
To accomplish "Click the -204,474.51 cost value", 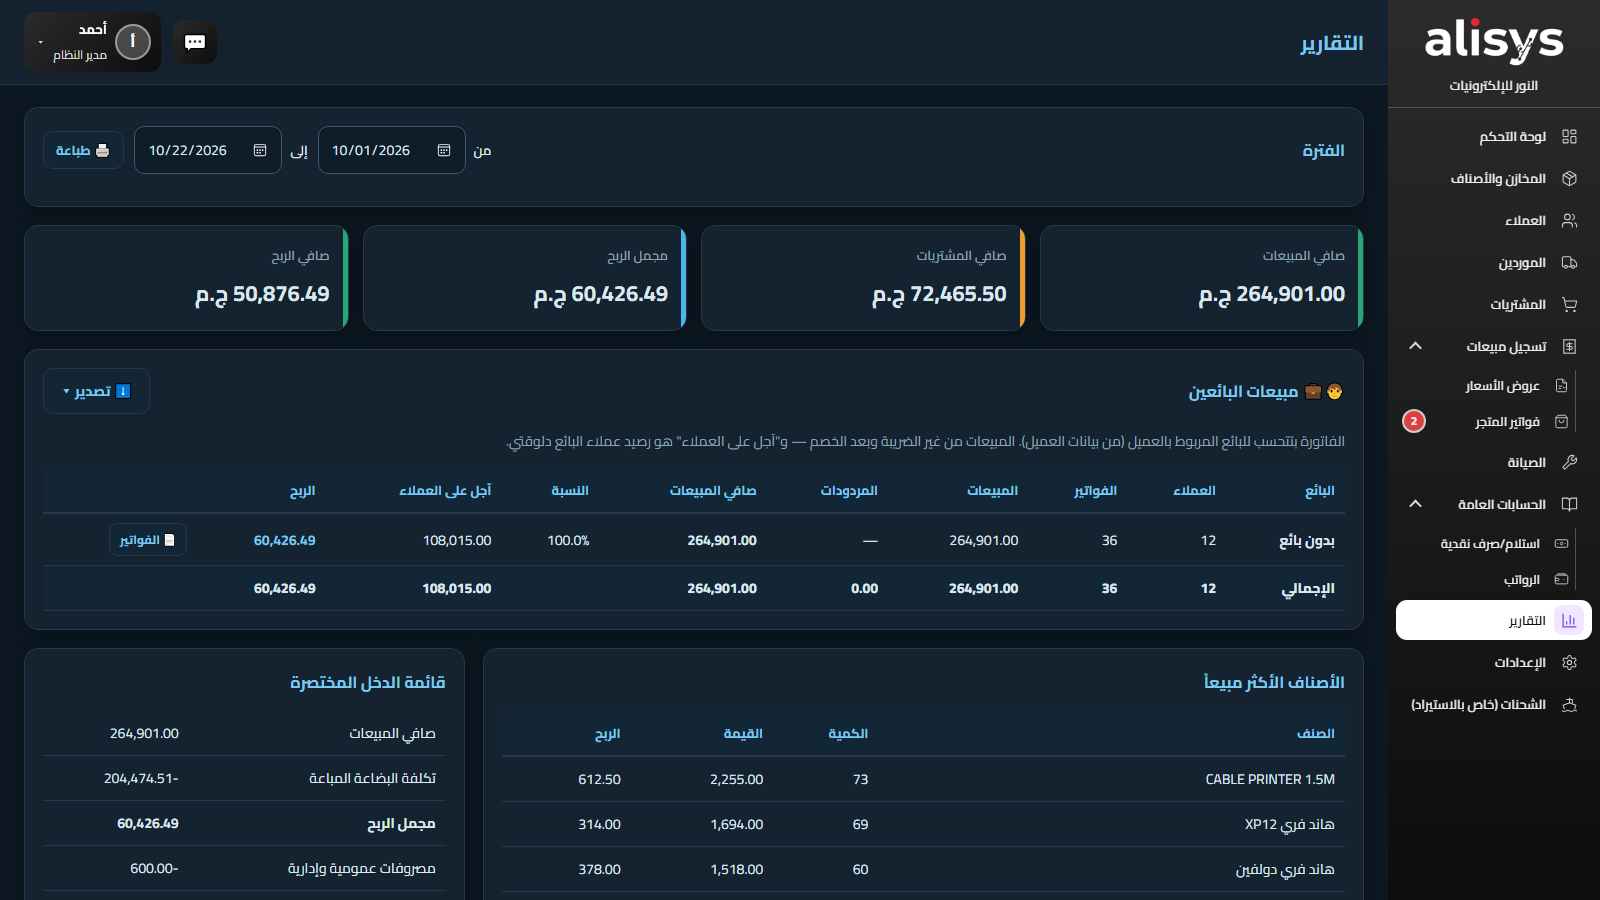I will pyautogui.click(x=141, y=778).
